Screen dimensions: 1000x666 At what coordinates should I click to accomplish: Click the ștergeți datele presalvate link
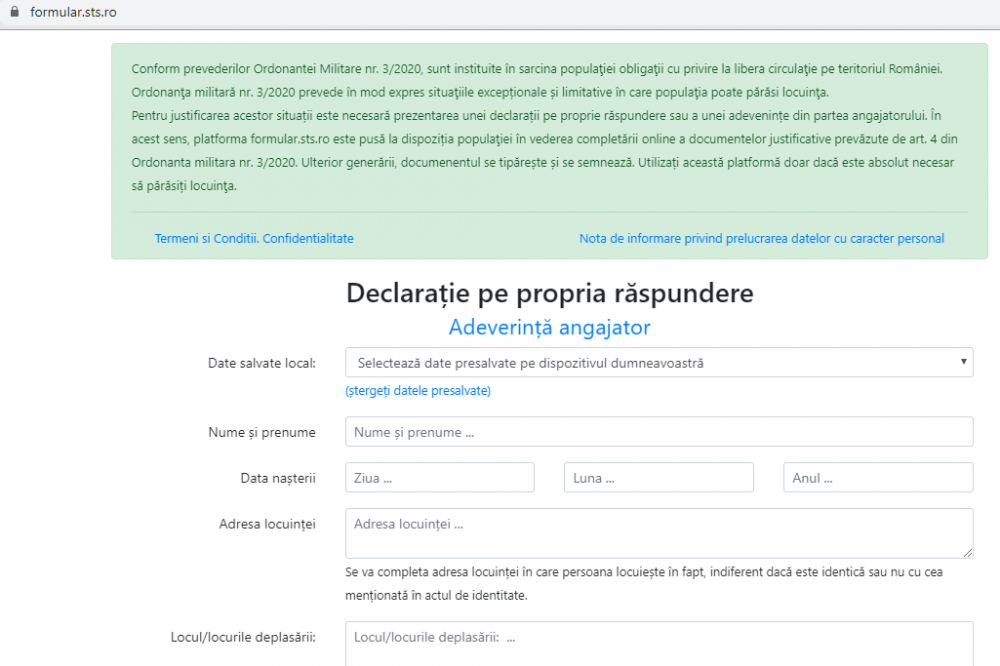418,390
